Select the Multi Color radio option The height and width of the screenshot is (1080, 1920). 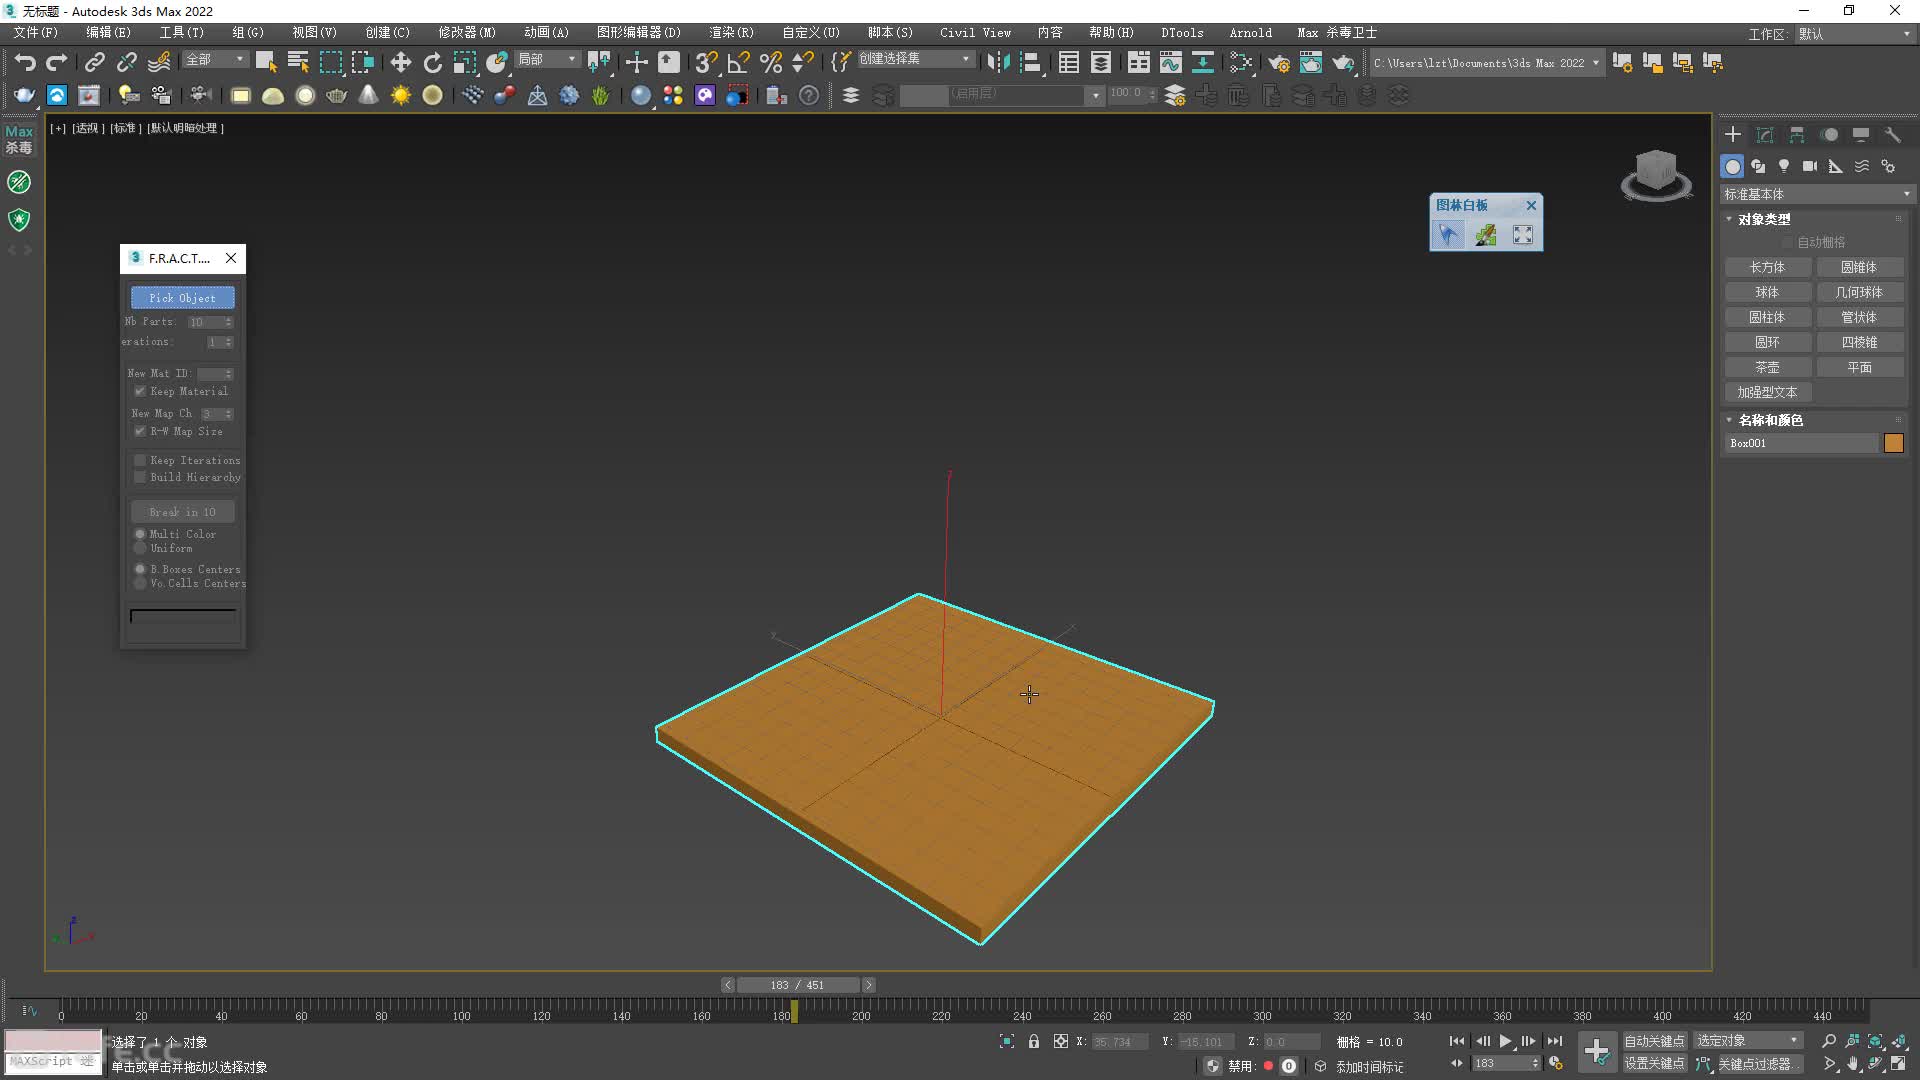140,534
